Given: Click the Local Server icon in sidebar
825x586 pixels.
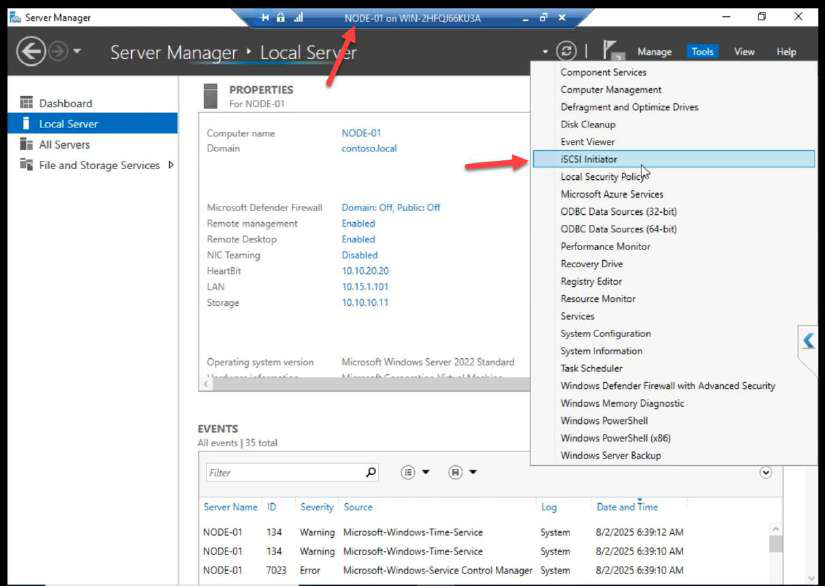Looking at the screenshot, I should 26,123.
